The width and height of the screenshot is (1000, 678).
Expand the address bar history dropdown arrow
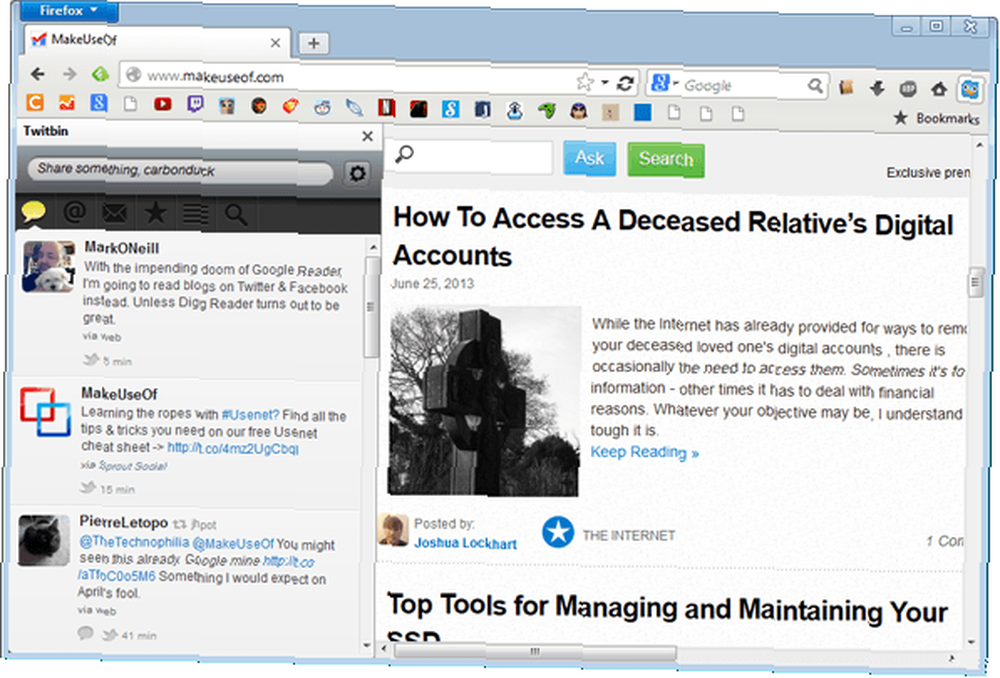pos(605,82)
